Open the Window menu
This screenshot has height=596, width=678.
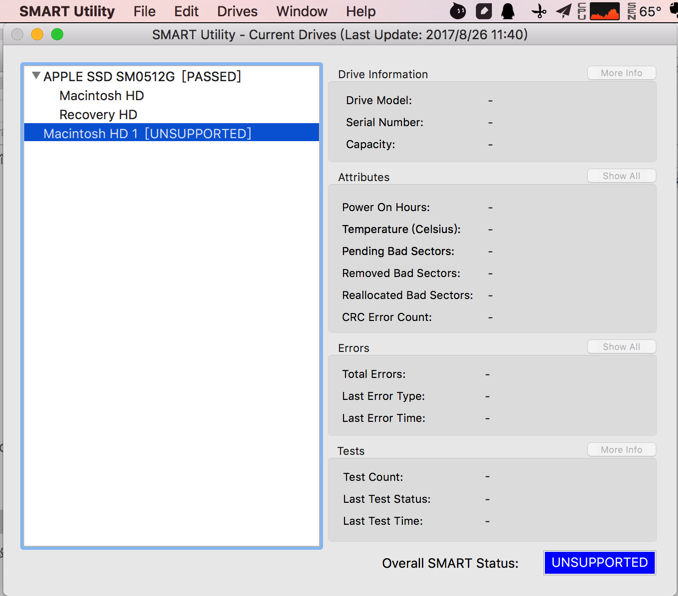302,11
